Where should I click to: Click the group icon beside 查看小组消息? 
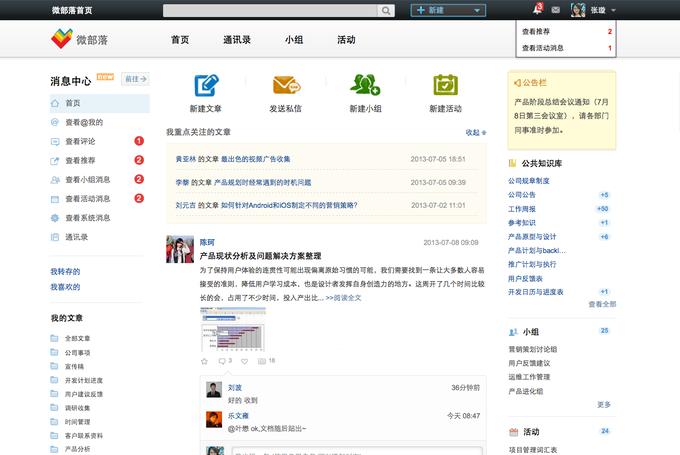tap(55, 180)
